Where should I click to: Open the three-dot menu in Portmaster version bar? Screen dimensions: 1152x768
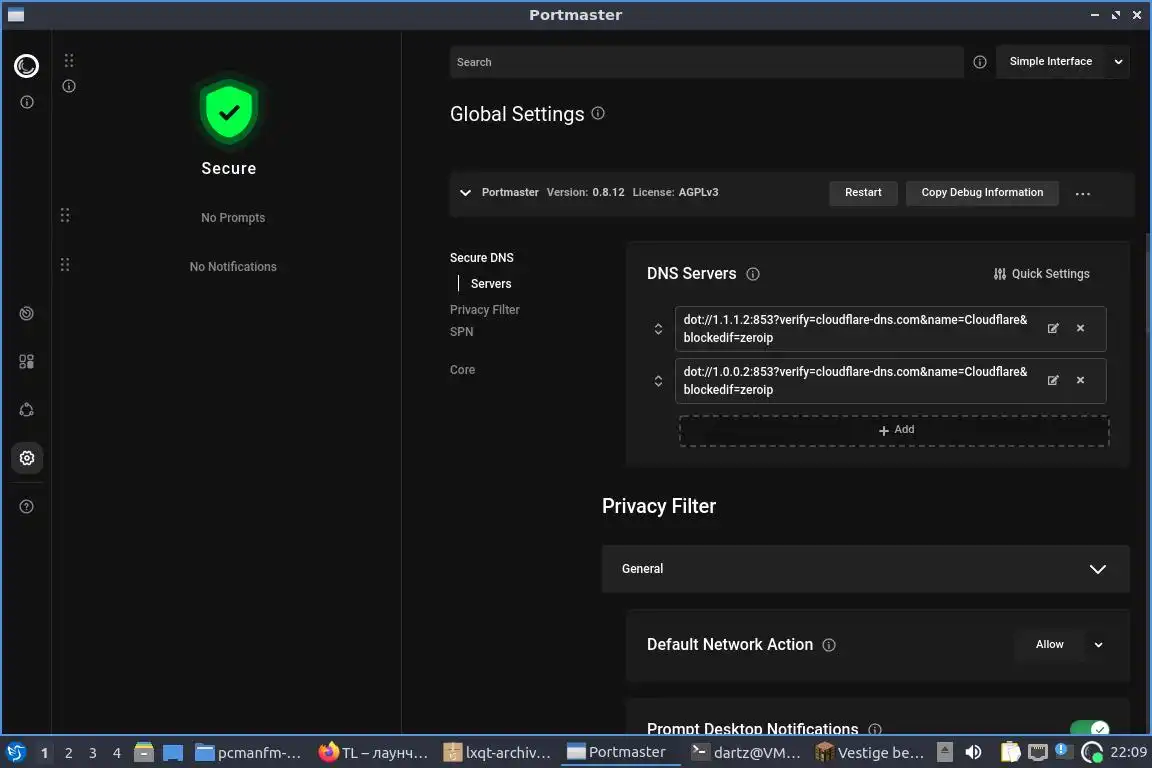1082,194
